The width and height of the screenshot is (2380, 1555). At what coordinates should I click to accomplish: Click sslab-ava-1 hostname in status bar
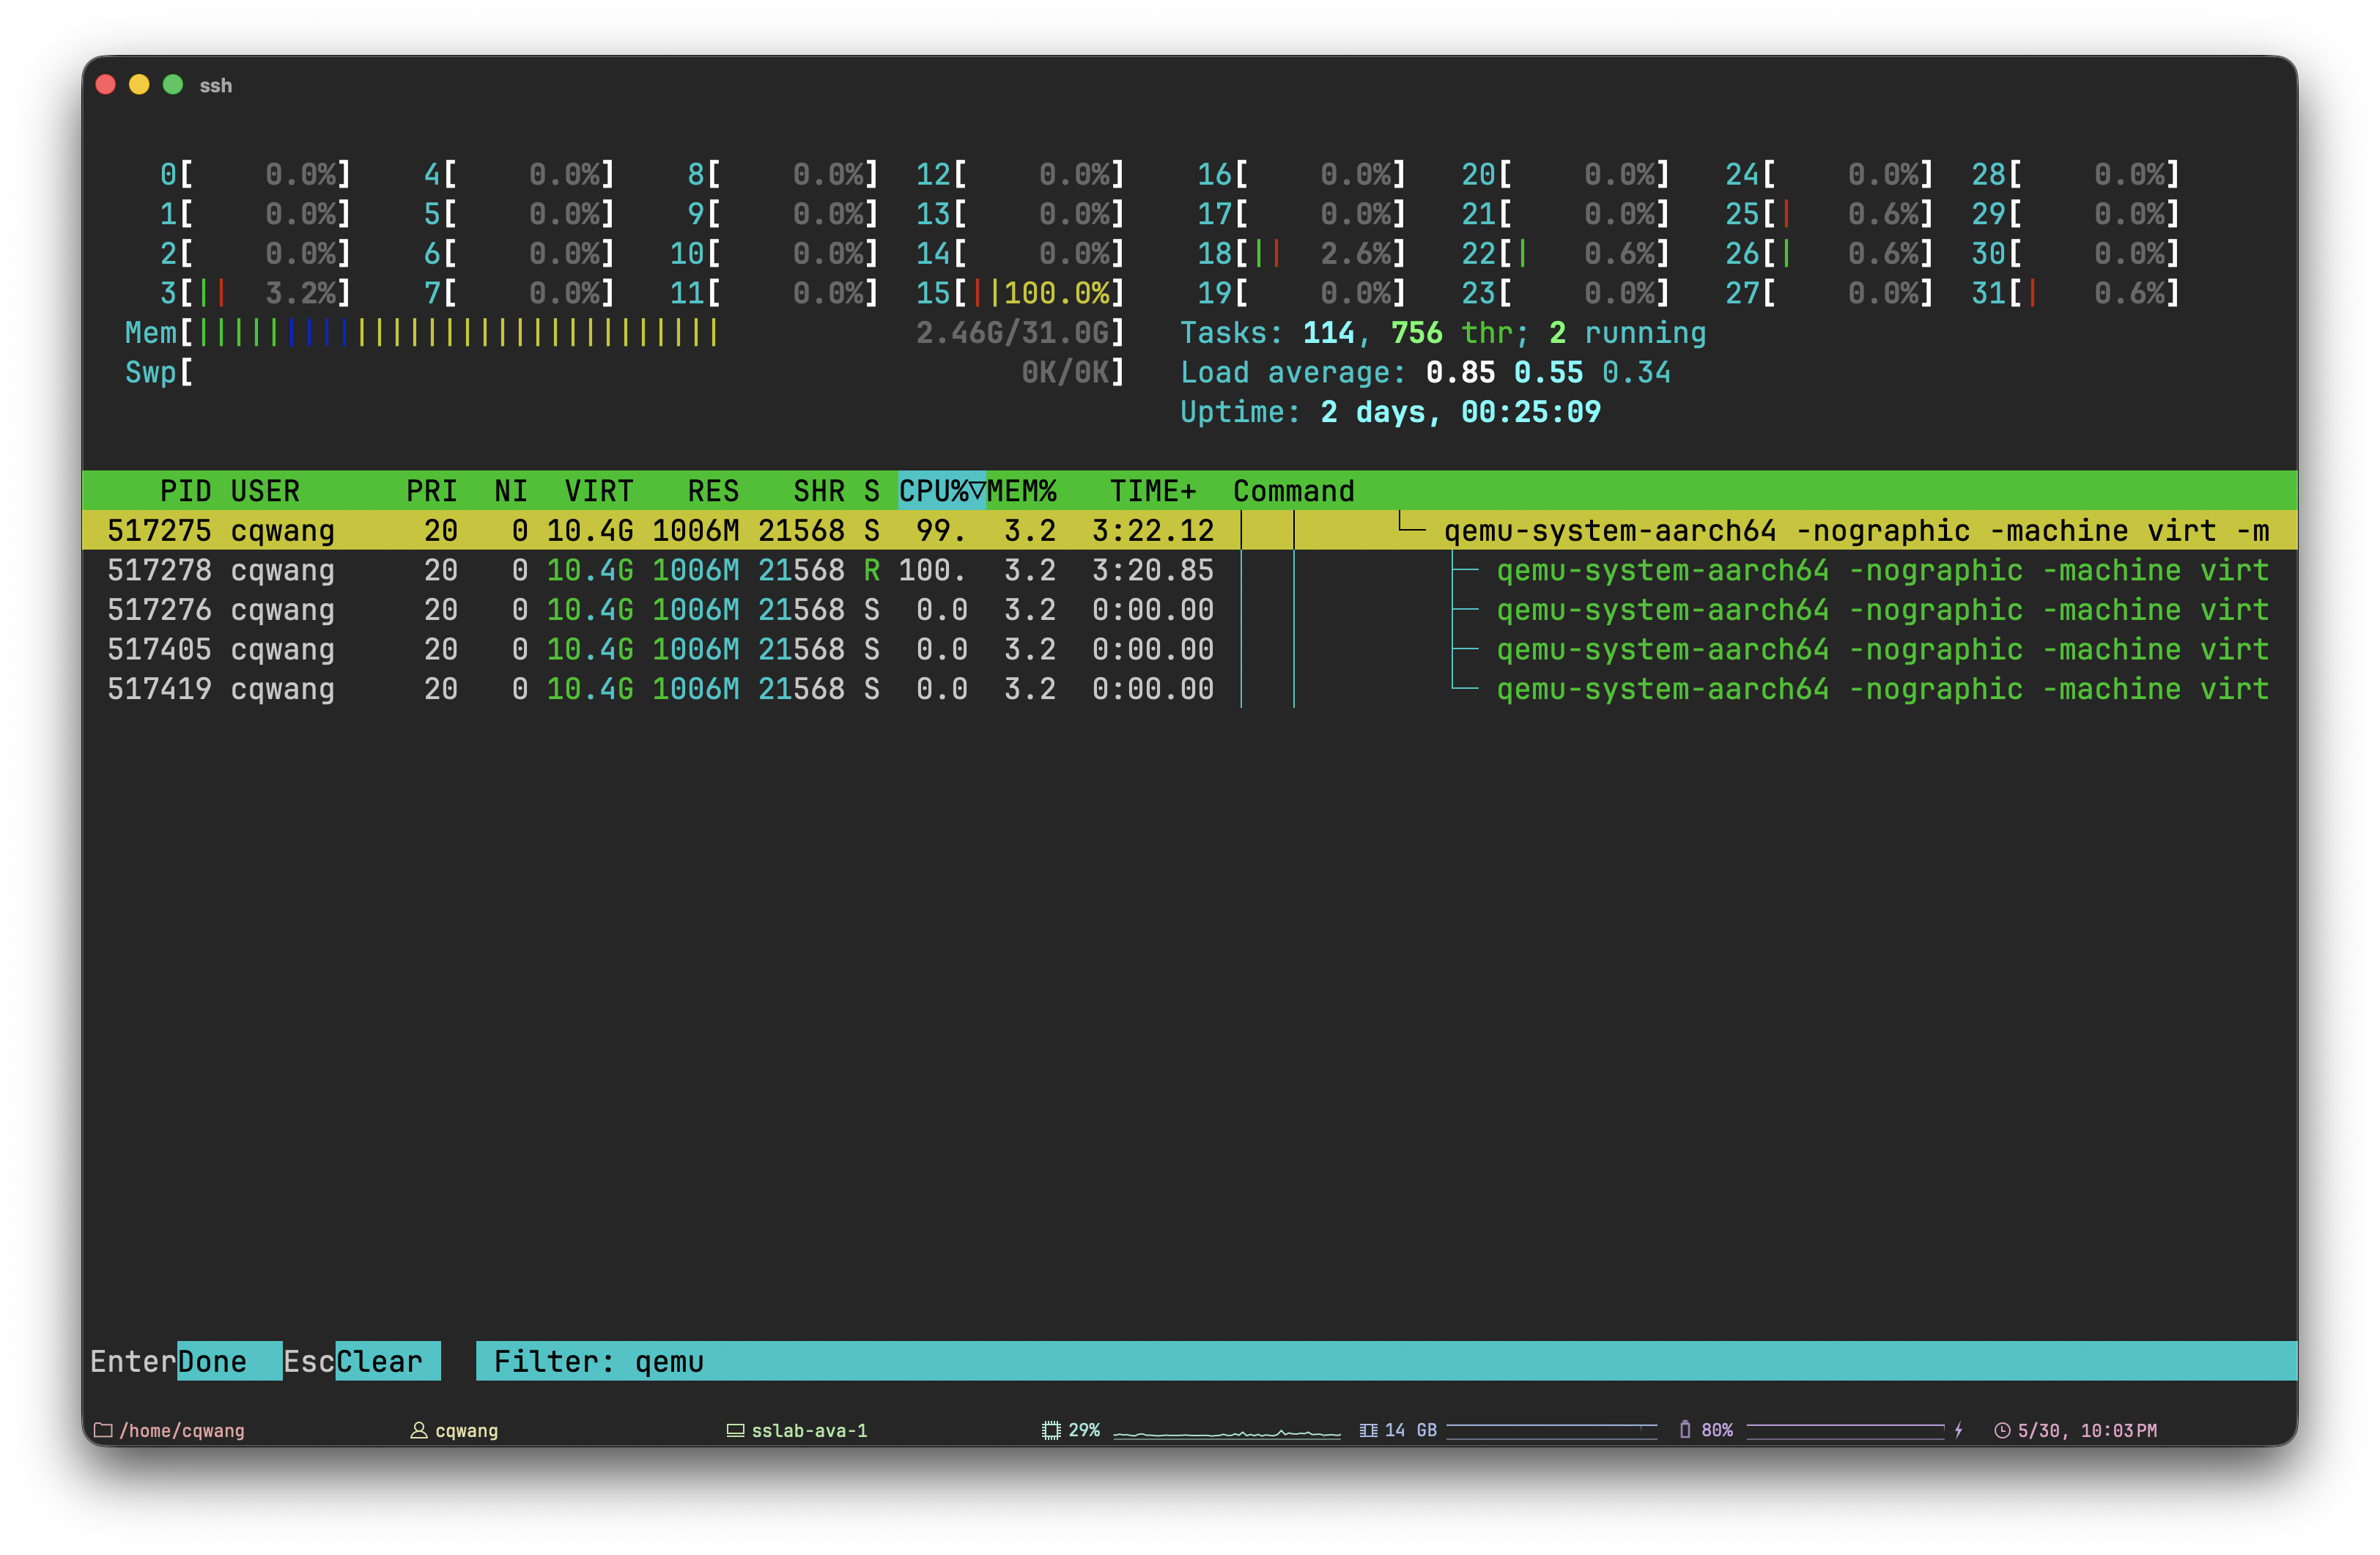[809, 1430]
